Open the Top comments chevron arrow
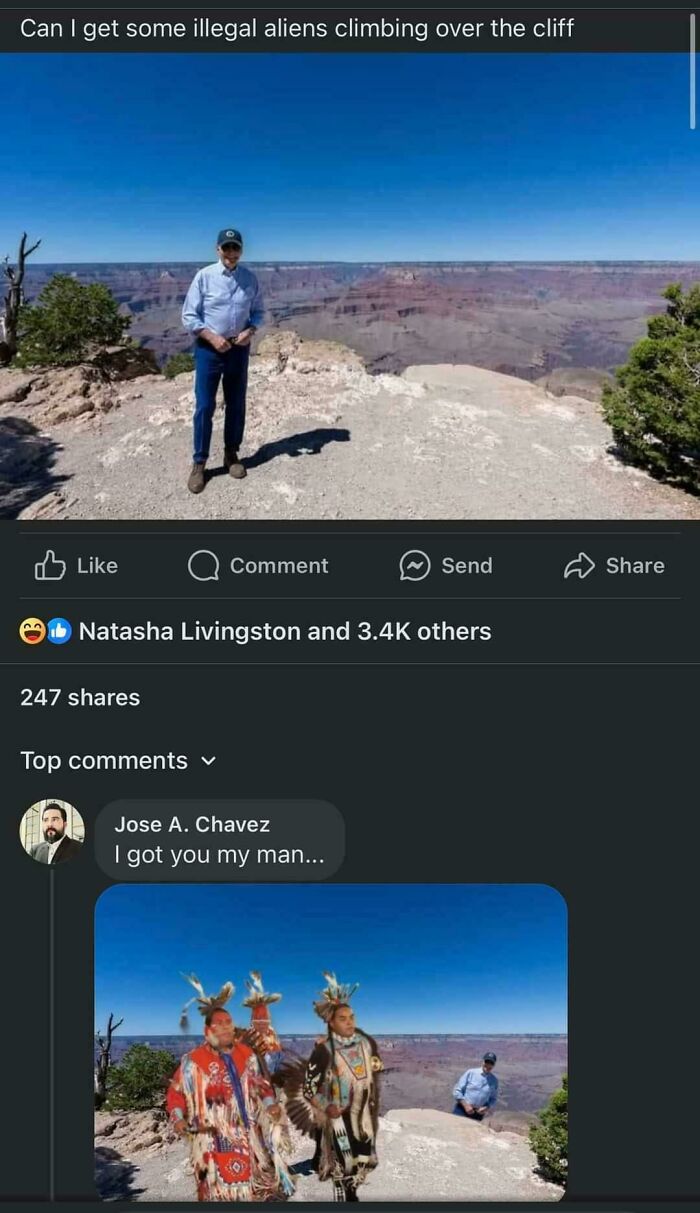This screenshot has width=700, height=1213. (208, 760)
